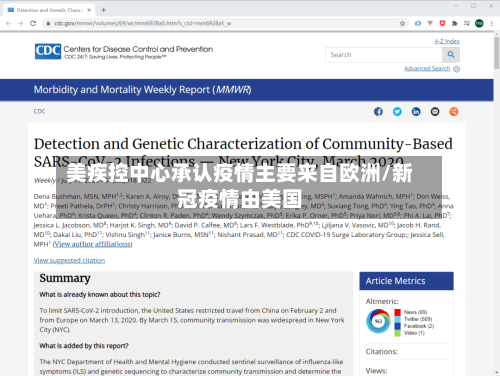
Task: Open View author affiliations link
Action: coord(92,244)
